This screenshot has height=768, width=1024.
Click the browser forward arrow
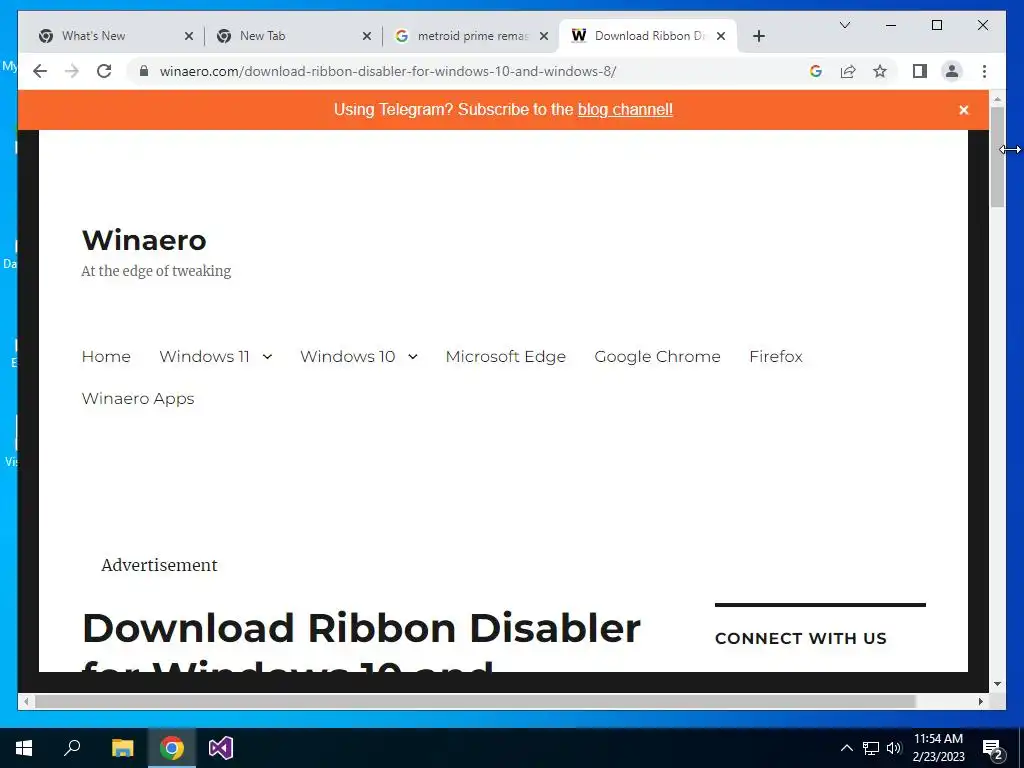(x=72, y=71)
